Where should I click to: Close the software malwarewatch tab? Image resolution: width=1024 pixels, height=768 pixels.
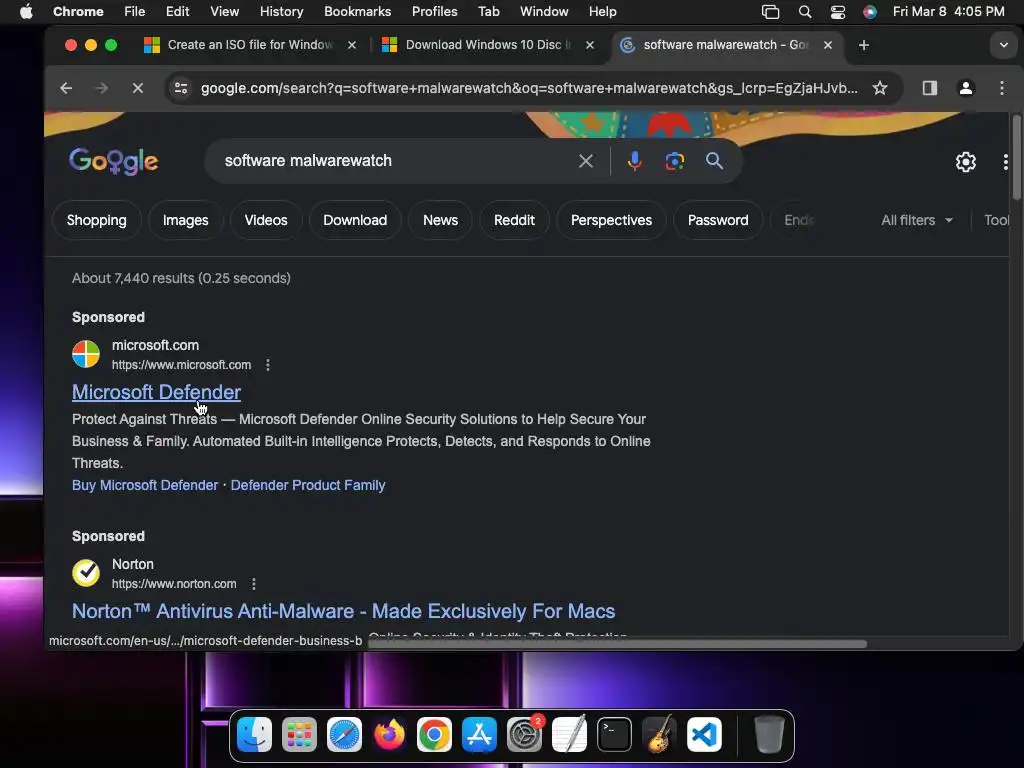[827, 45]
